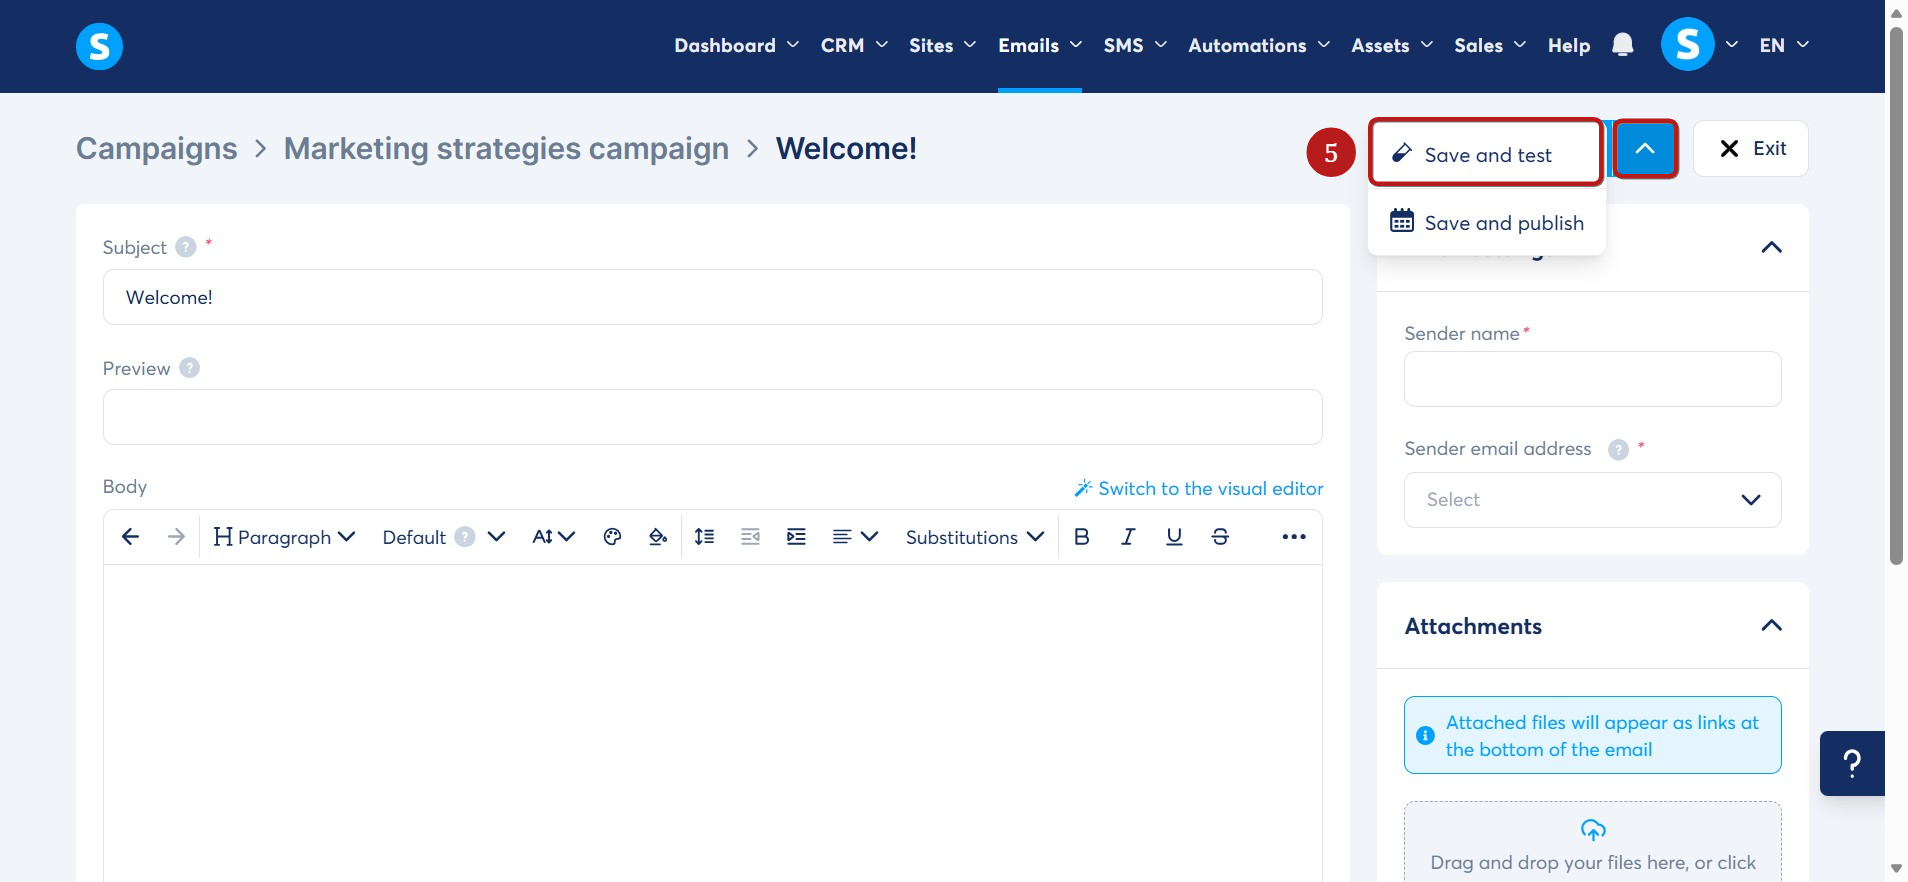The width and height of the screenshot is (1908, 882).
Task: Click the increase indent icon
Action: [x=796, y=537]
